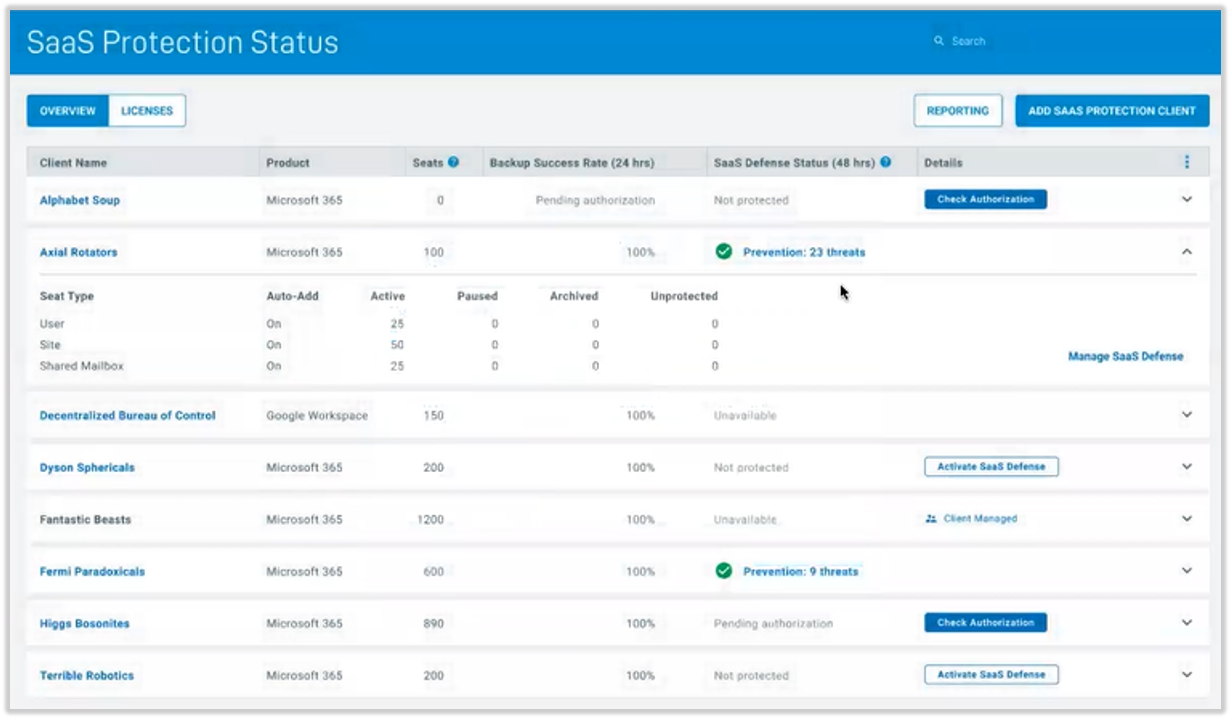The width and height of the screenshot is (1232, 720).
Task: Click green checkmark icon for Fermi Paradoxicals
Action: (724, 571)
